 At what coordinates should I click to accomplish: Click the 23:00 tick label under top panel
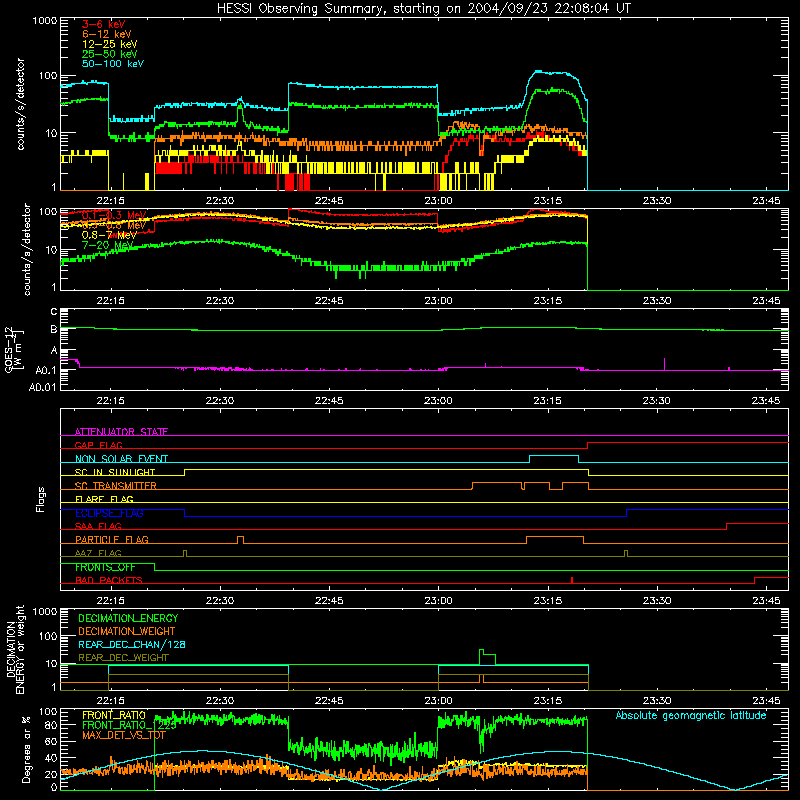438,201
